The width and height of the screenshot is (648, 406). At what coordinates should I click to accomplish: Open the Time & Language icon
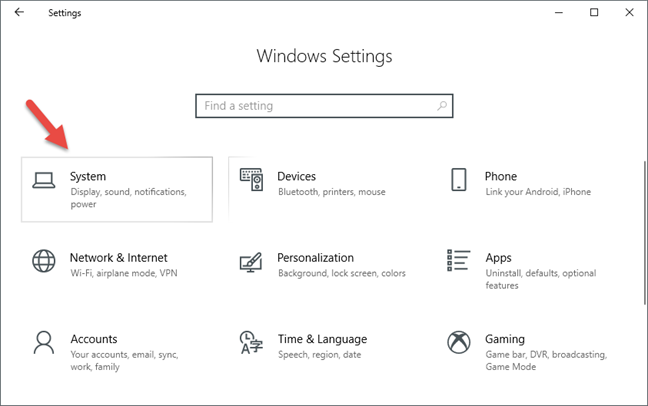pyautogui.click(x=251, y=342)
